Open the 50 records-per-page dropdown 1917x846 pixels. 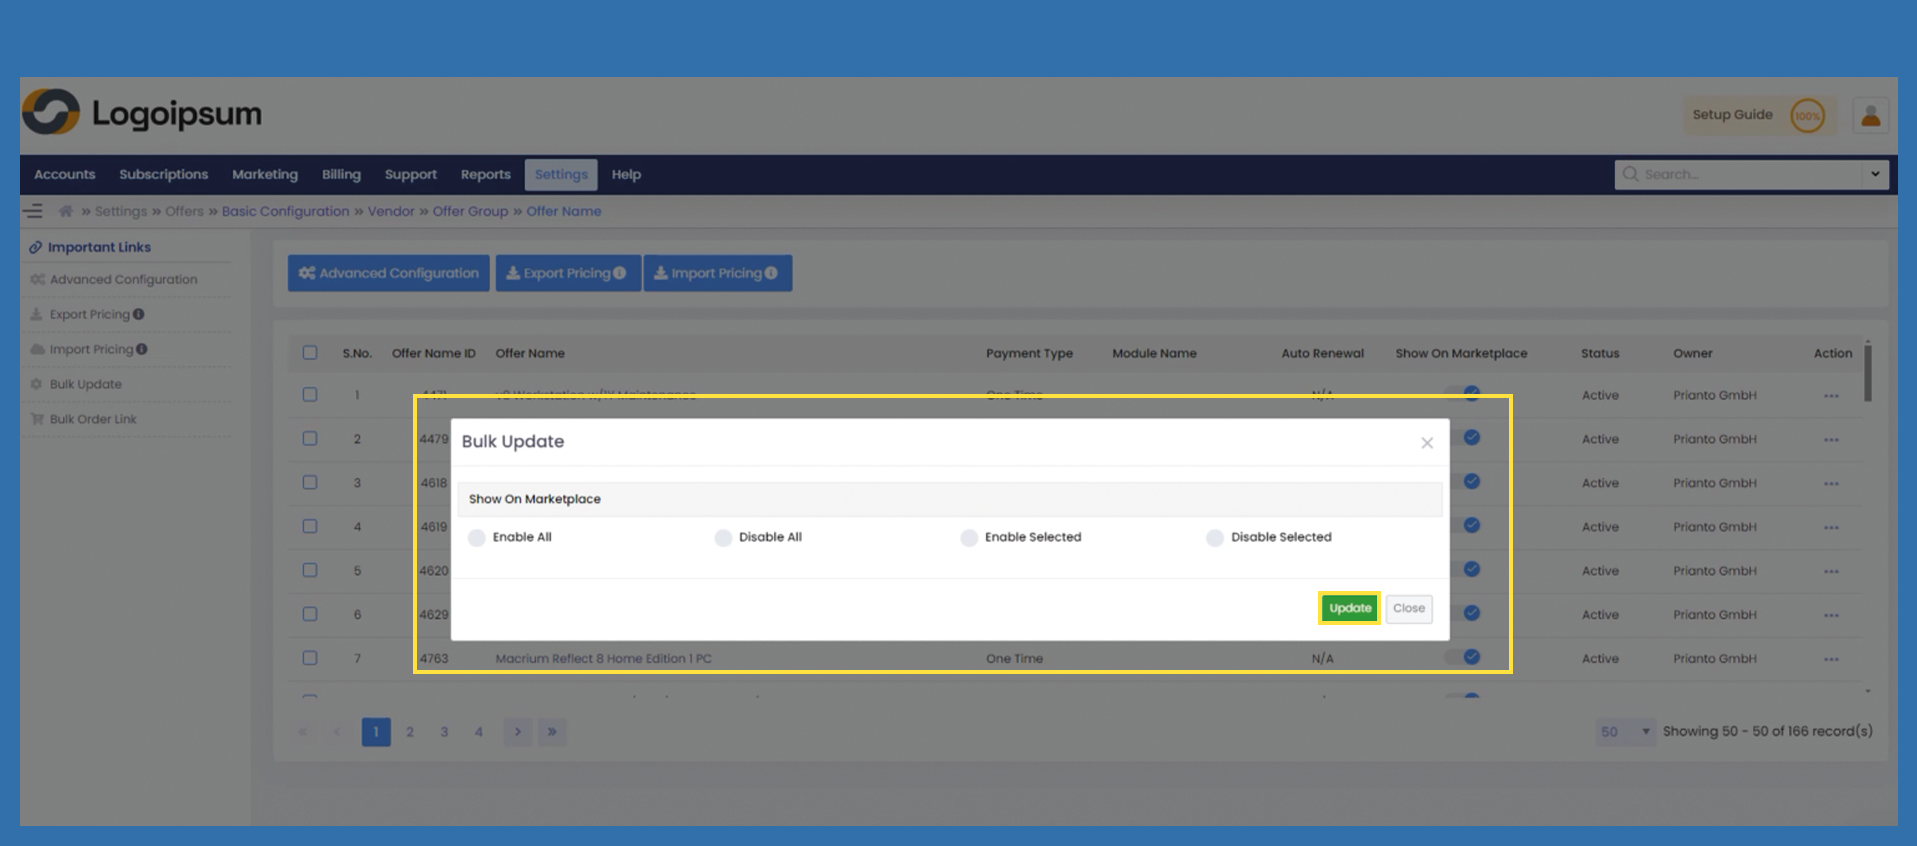[x=1624, y=732]
